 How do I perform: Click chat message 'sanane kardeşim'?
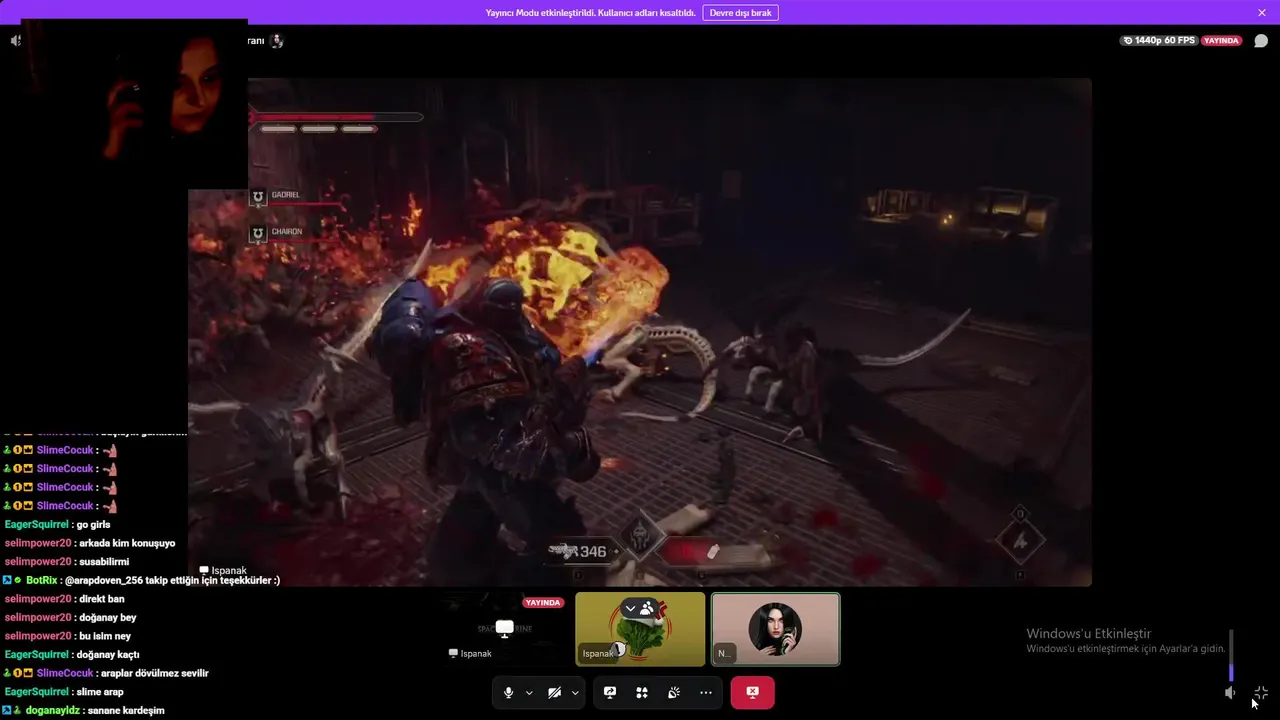[126, 711]
